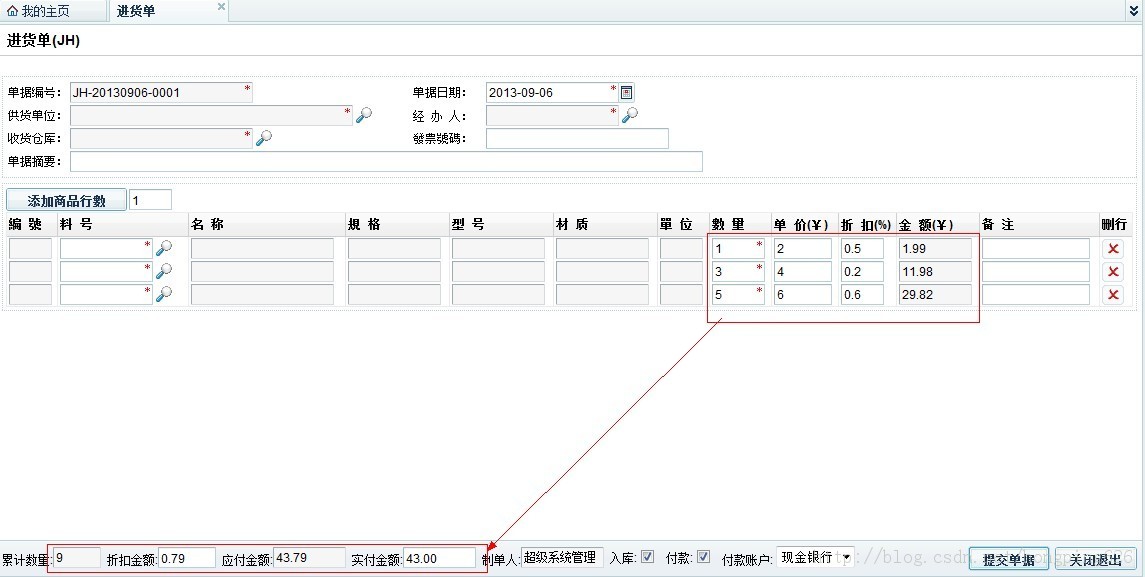Screen dimensions: 1145x577
Task: Click the 关闭退出 button
Action: (x=1095, y=559)
